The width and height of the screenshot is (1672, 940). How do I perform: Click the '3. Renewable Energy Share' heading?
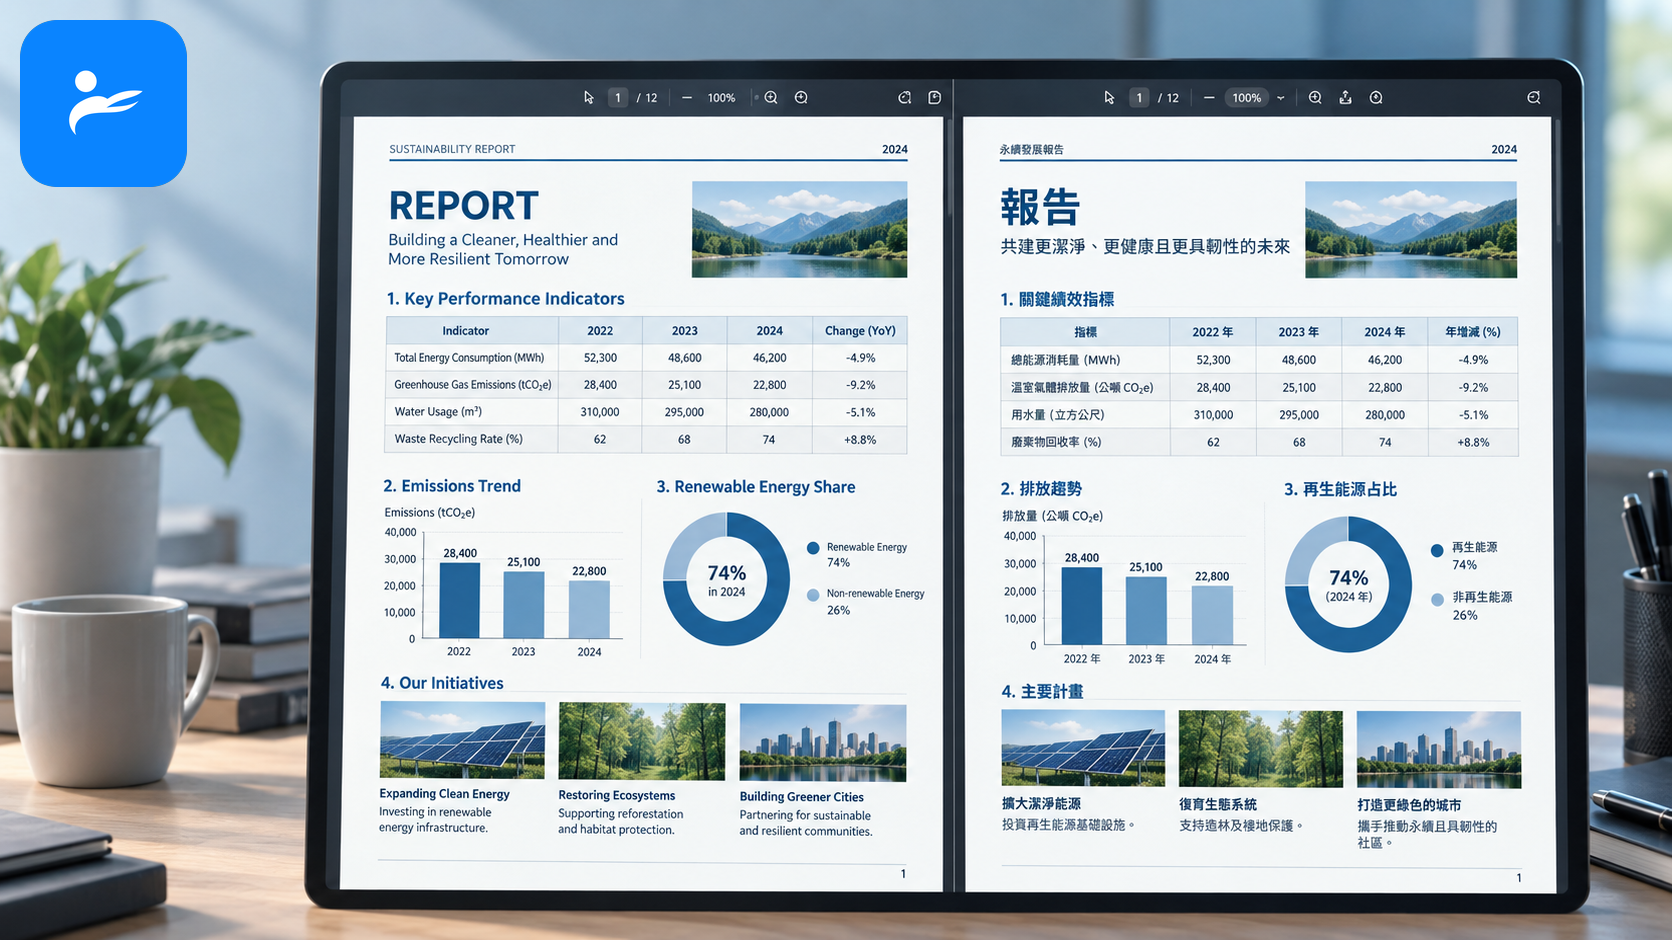click(756, 487)
